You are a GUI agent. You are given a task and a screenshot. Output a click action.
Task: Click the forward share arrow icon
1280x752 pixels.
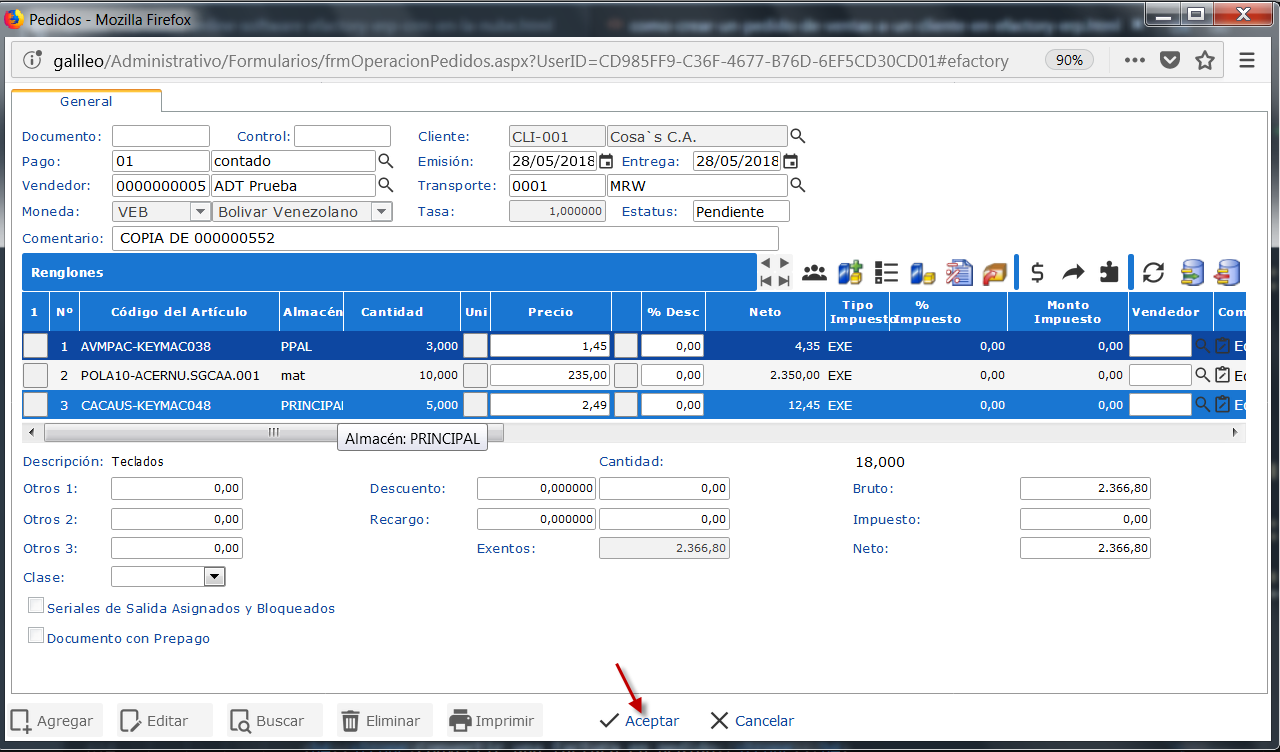point(1073,272)
